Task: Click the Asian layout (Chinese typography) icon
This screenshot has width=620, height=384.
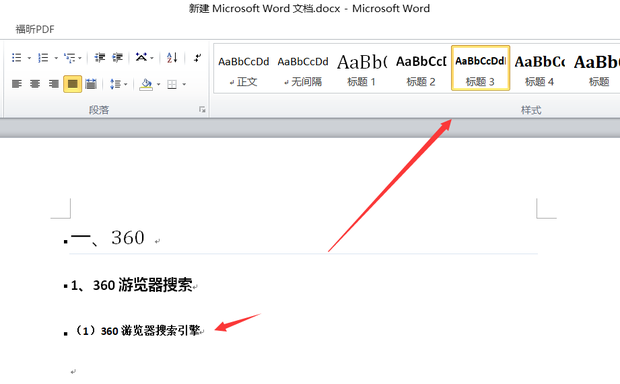Action: point(141,58)
